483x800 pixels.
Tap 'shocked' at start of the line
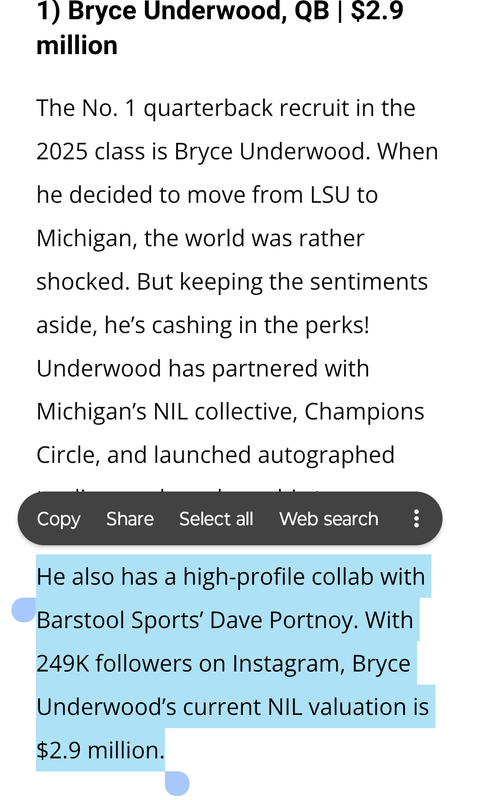coord(81,282)
